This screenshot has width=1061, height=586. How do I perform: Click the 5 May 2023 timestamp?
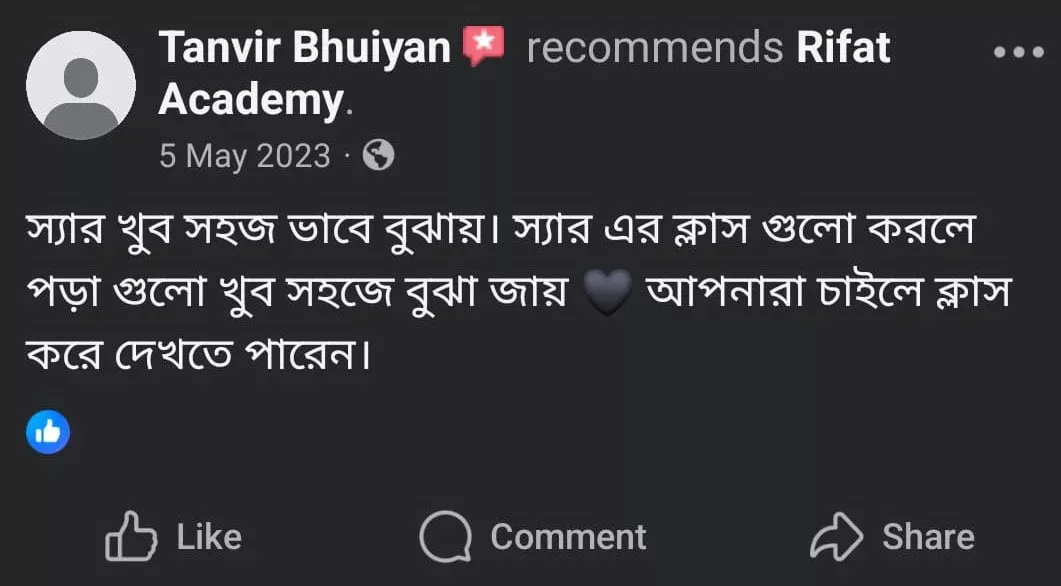(x=244, y=156)
